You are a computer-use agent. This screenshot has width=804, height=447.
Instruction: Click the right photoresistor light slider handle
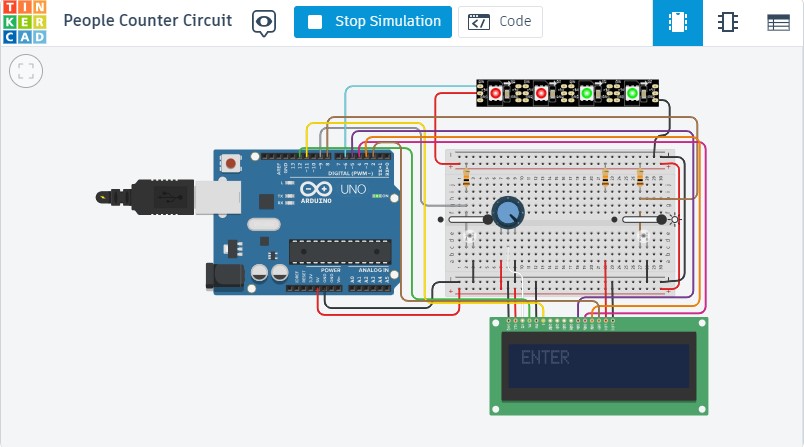pyautogui.click(x=661, y=219)
